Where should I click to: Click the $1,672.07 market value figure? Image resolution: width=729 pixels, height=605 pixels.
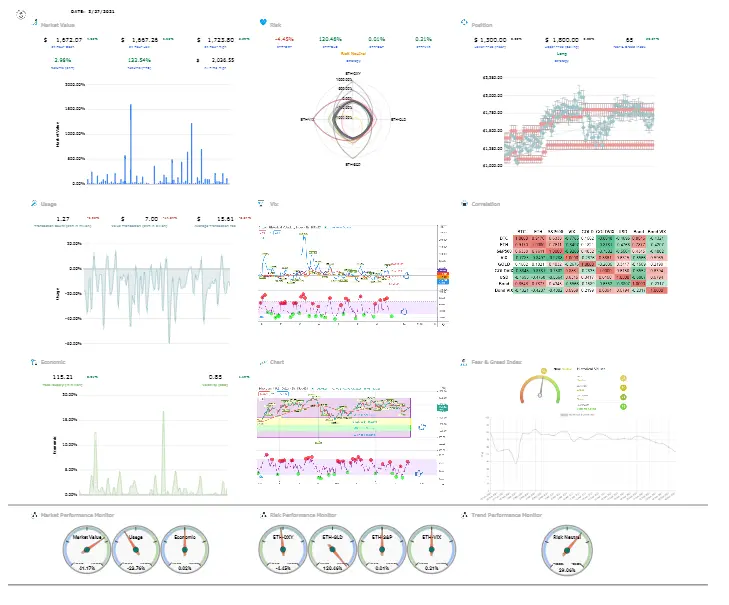(x=64, y=40)
